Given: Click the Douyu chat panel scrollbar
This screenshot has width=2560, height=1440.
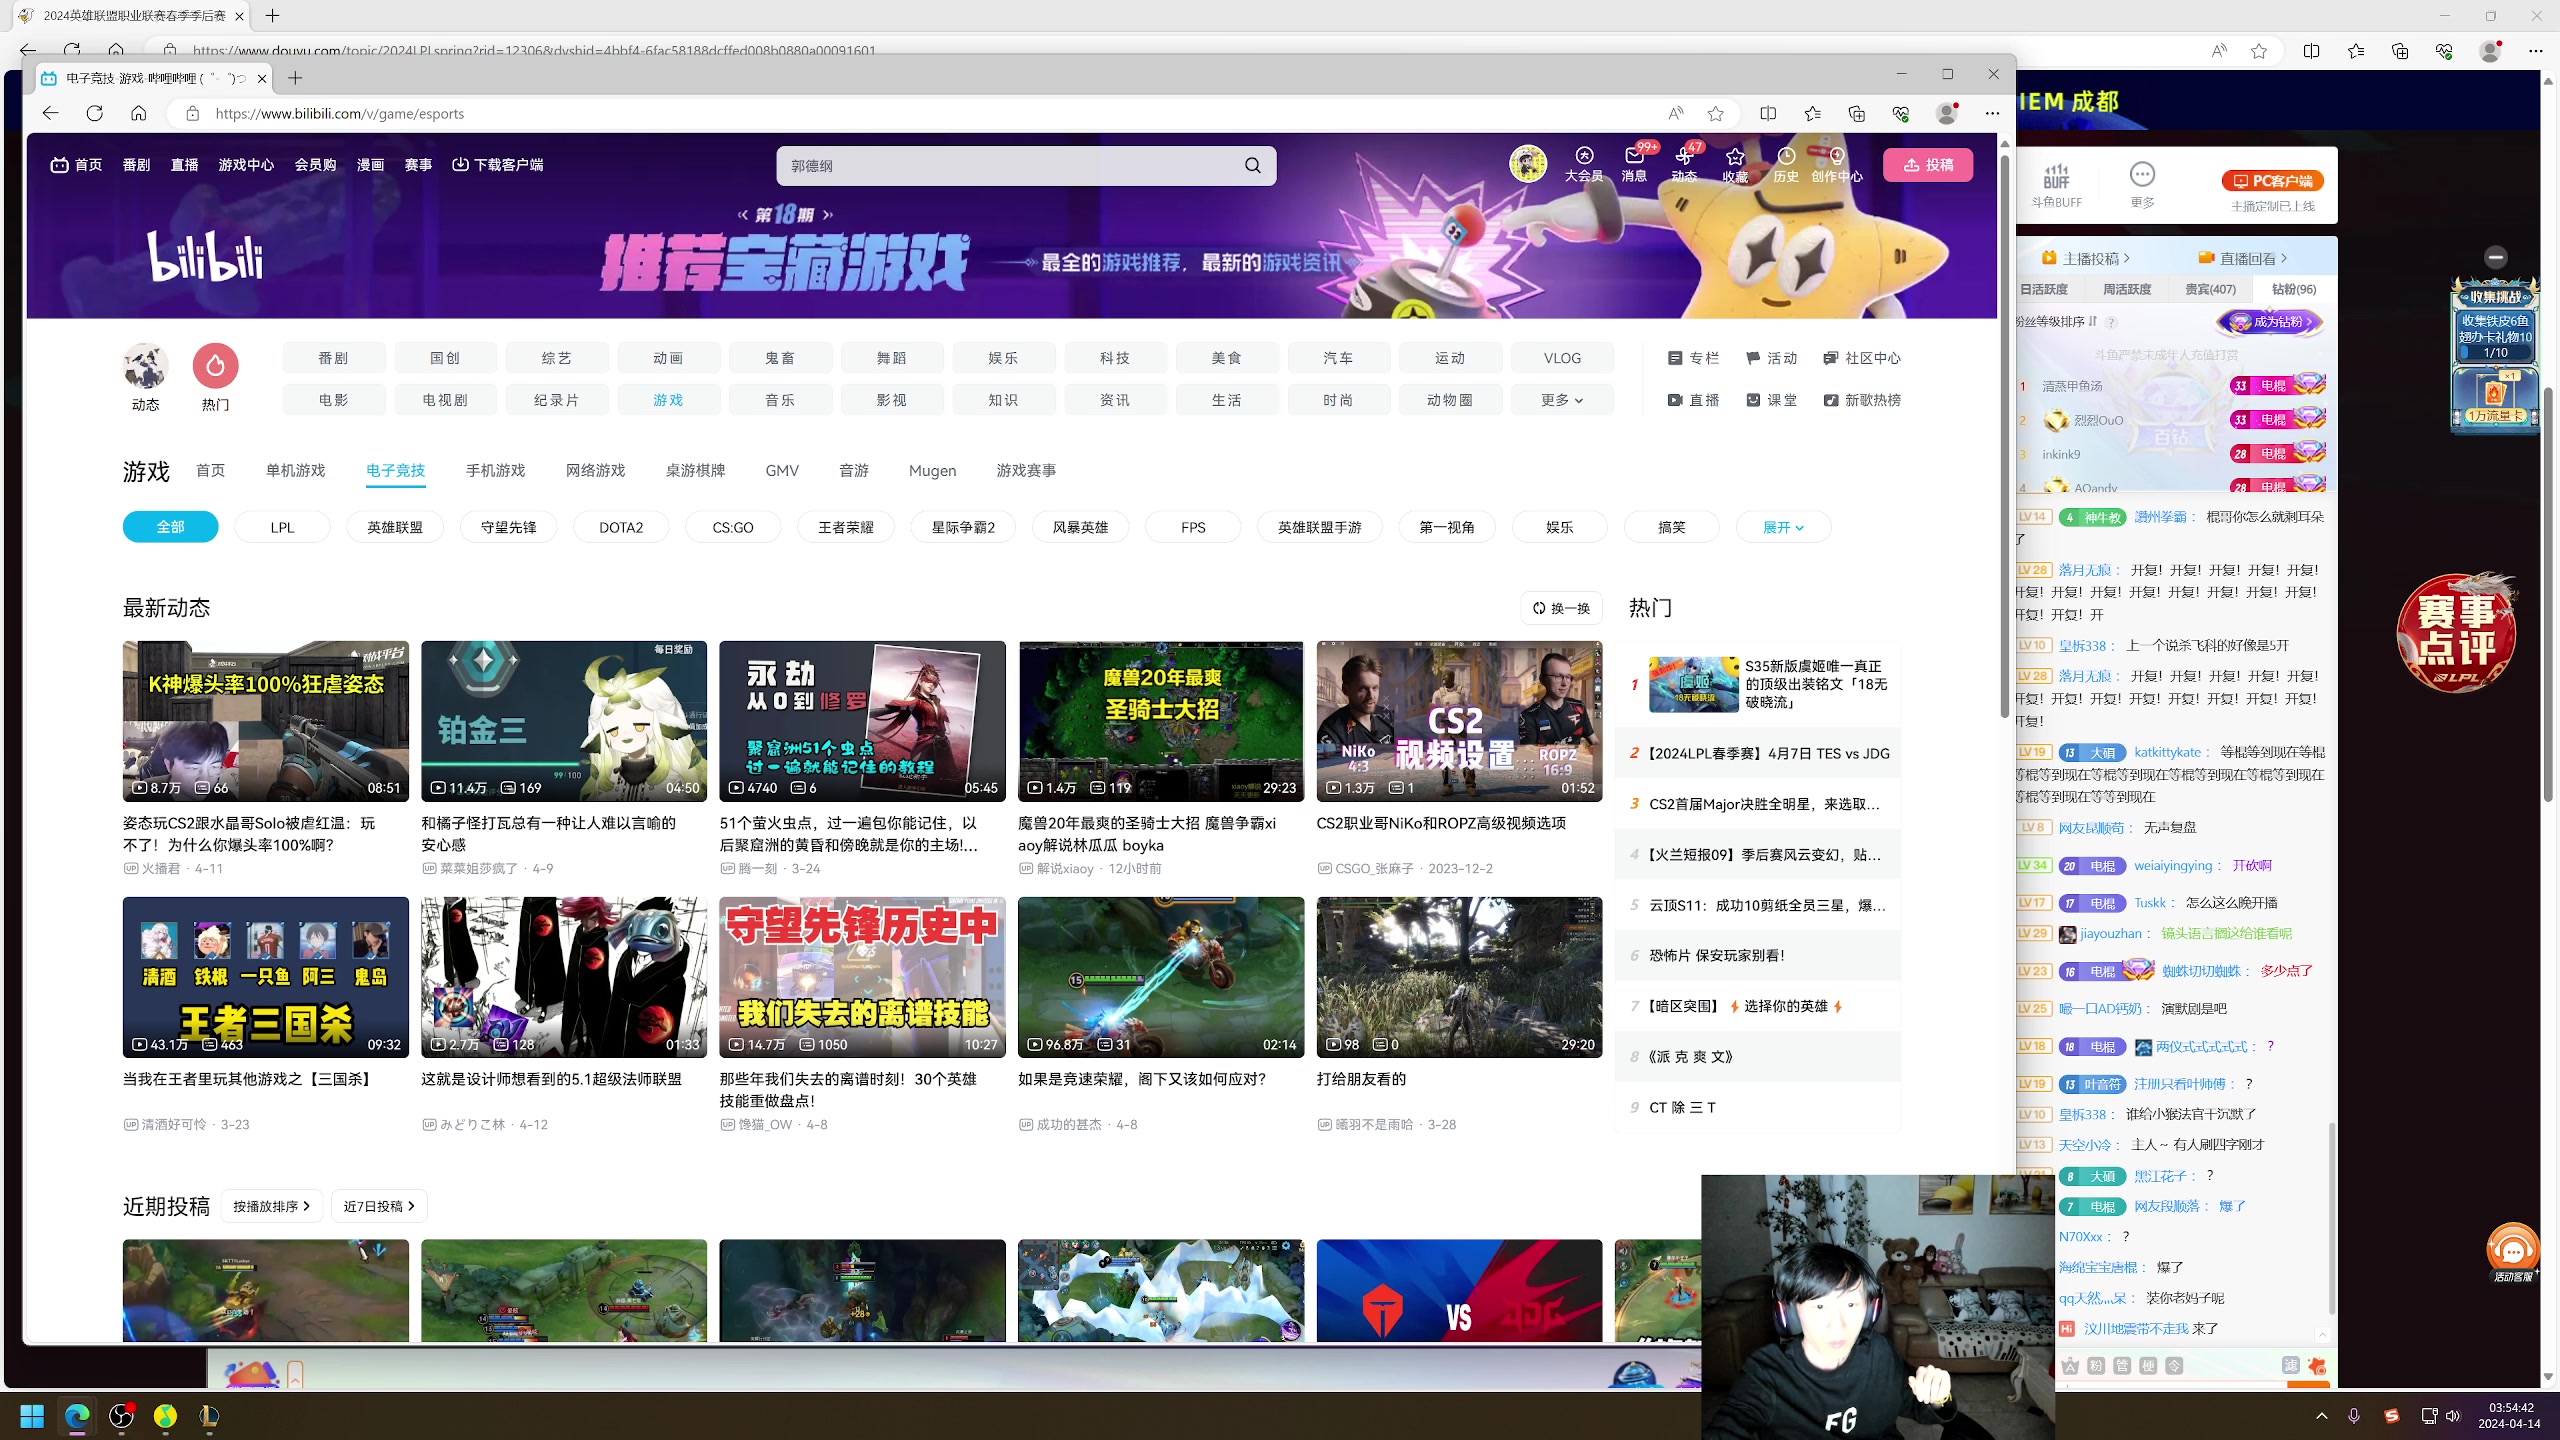Looking at the screenshot, I should 2332,1220.
